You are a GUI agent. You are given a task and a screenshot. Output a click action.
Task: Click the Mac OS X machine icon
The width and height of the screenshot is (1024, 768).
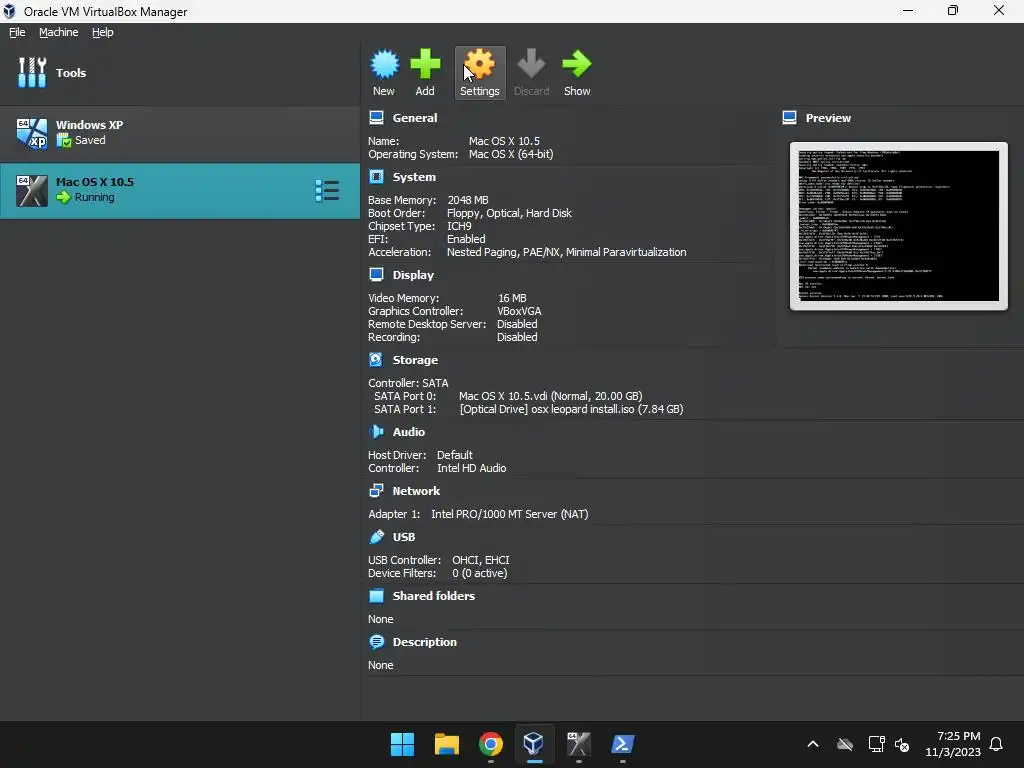click(32, 191)
